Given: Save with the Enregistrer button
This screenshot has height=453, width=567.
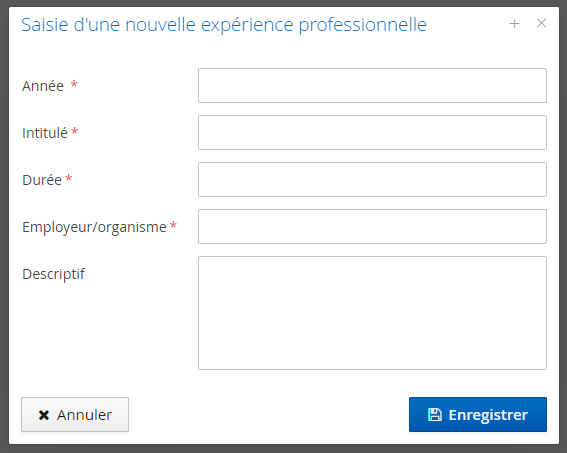Looking at the screenshot, I should tap(478, 414).
